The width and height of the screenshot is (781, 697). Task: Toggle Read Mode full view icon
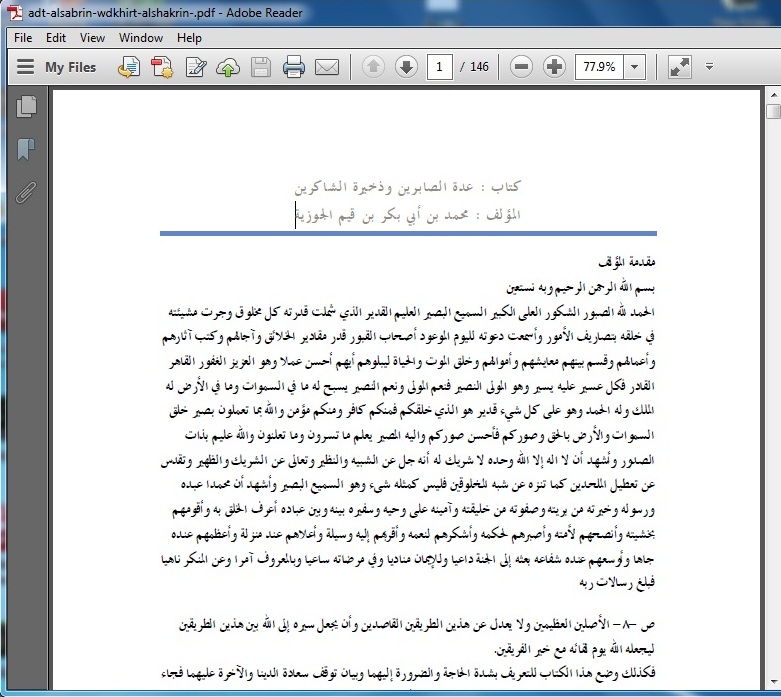click(679, 67)
